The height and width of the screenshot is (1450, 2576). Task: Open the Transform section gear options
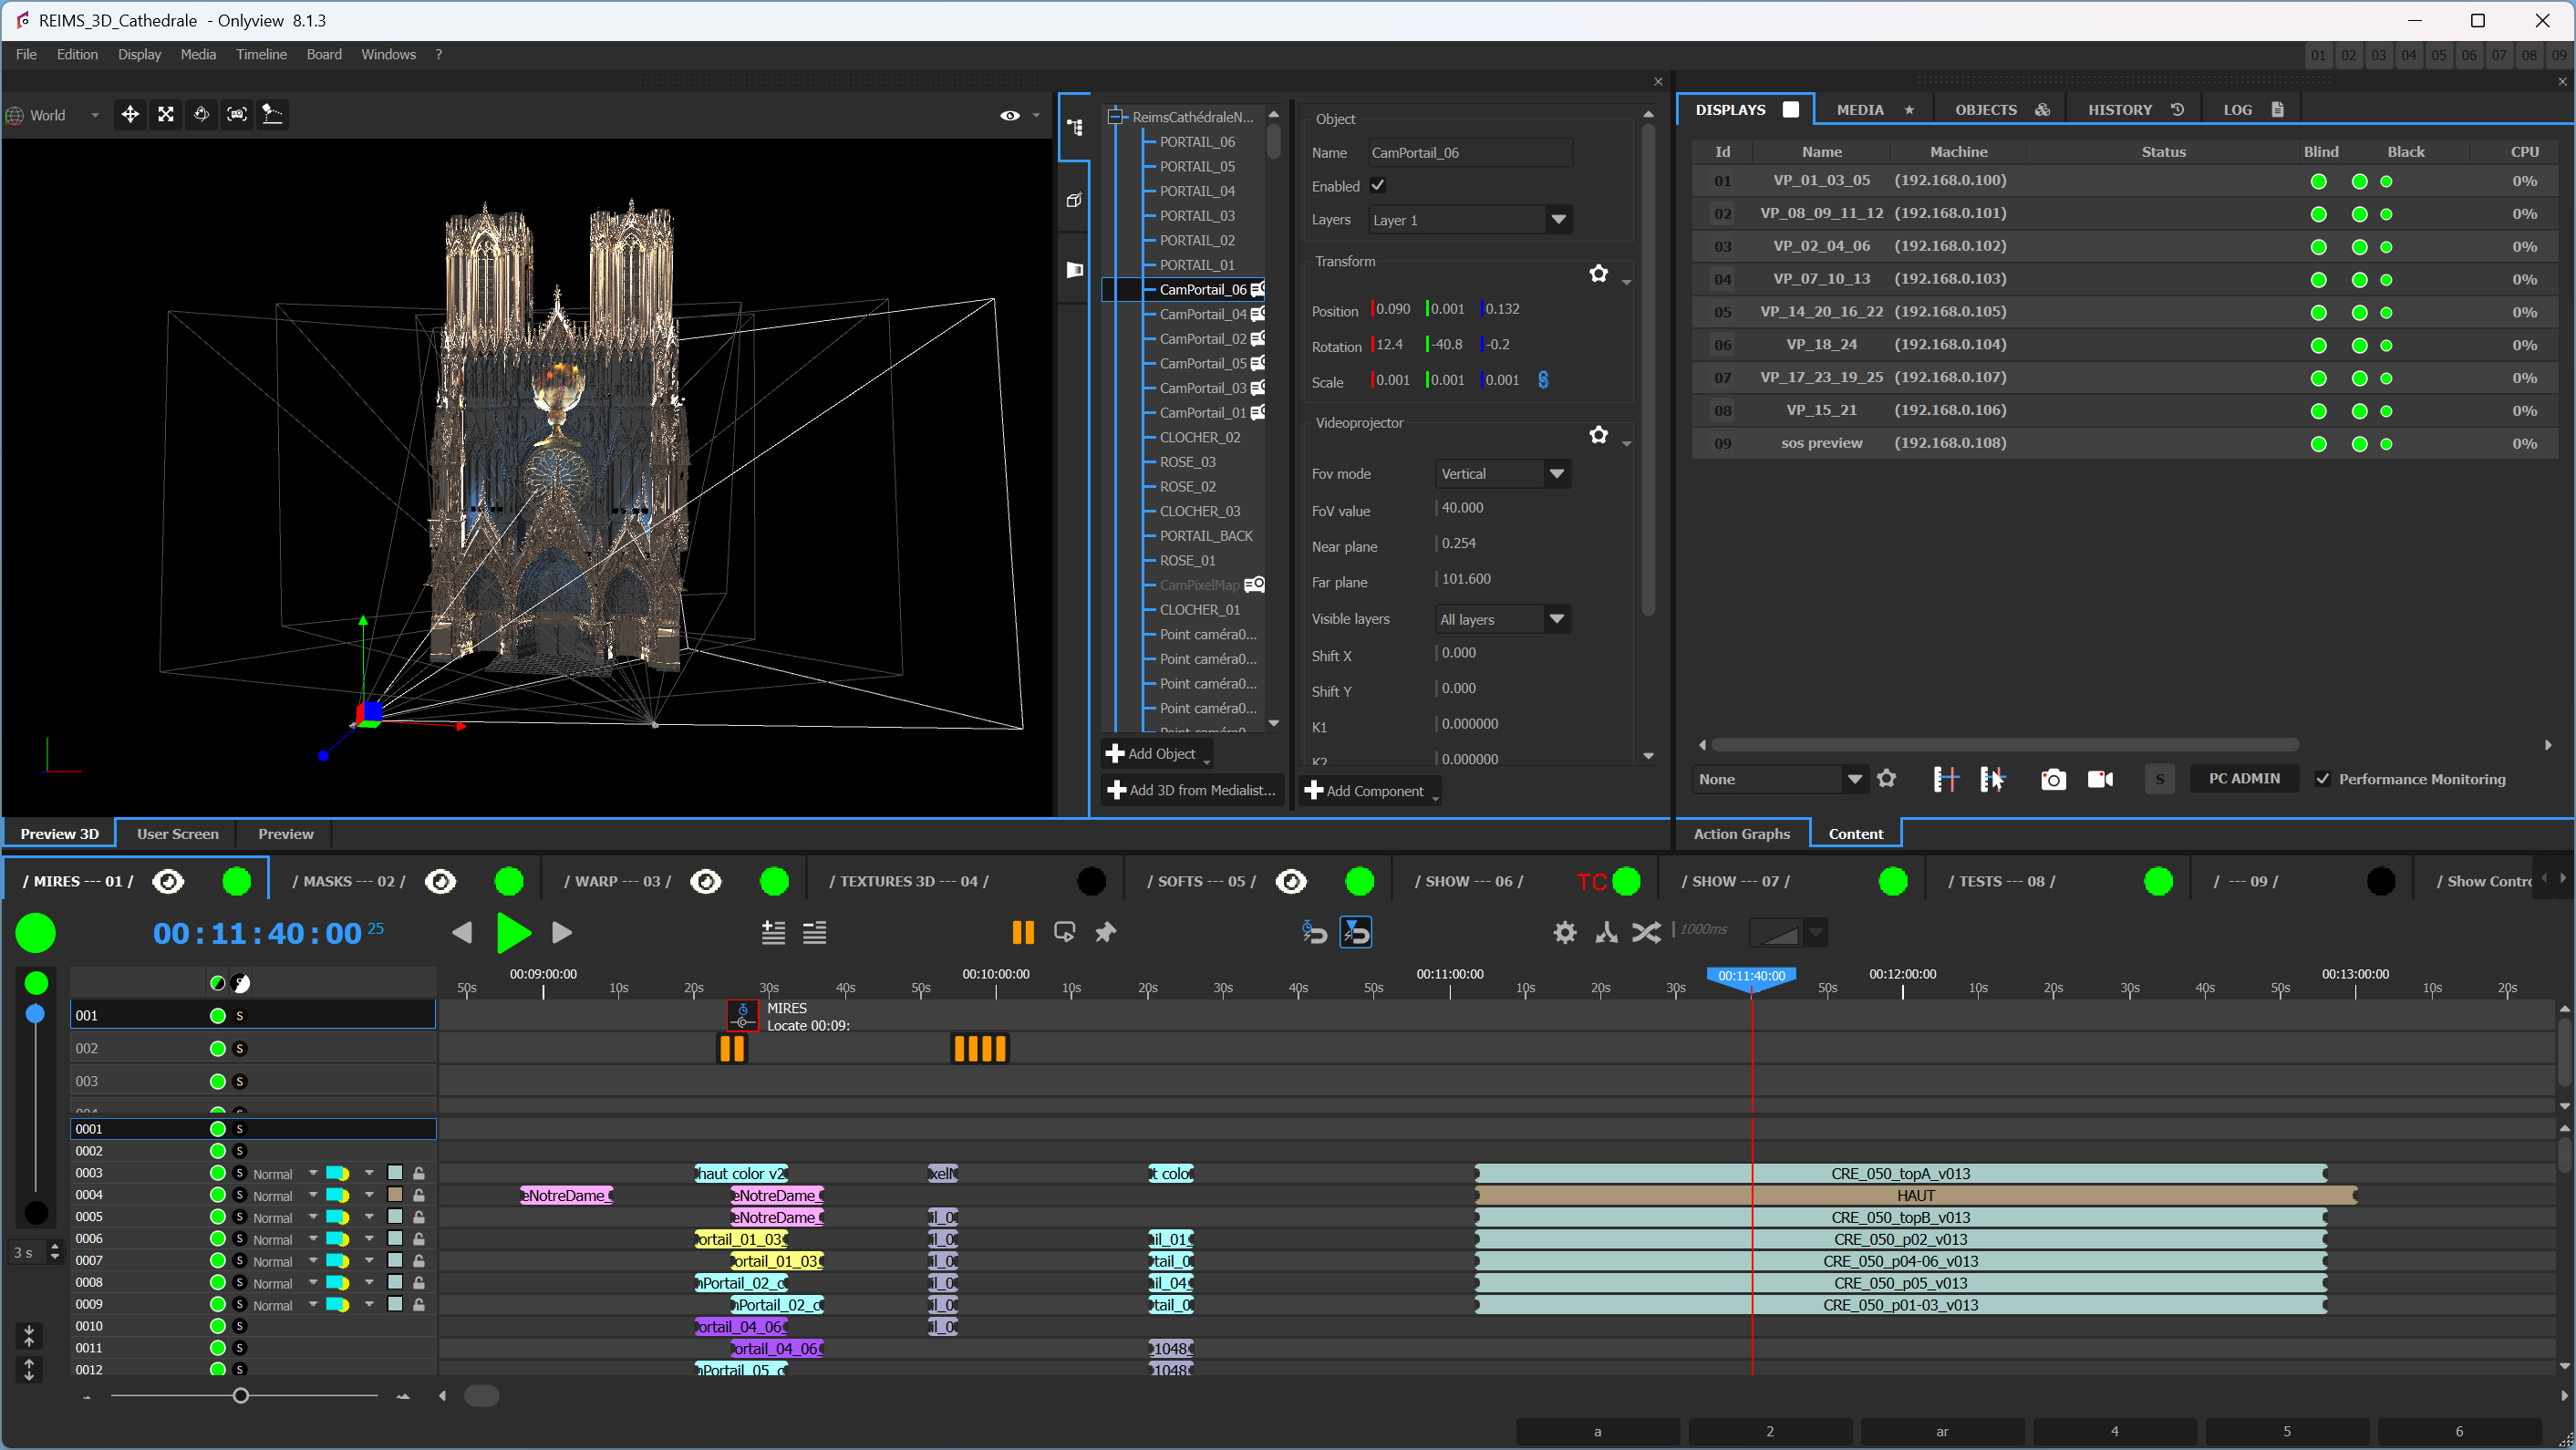point(1598,274)
